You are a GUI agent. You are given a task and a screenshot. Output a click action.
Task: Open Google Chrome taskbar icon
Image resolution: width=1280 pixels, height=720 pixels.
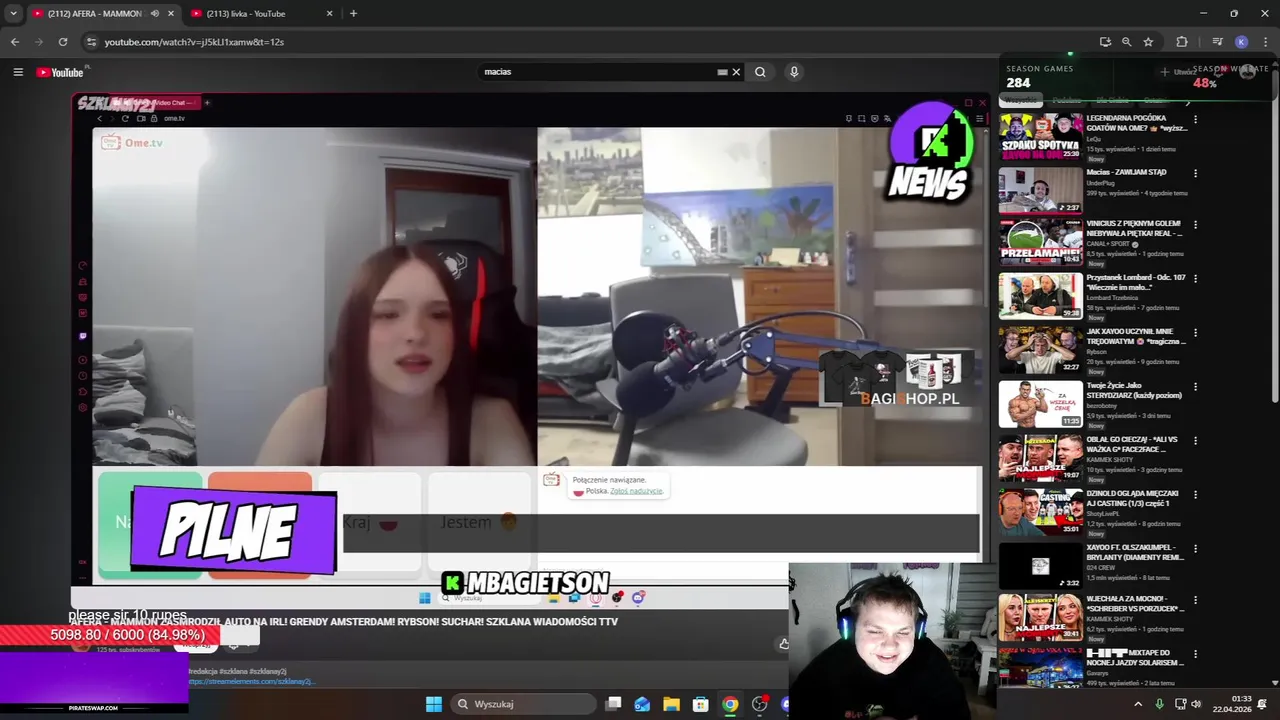click(730, 704)
